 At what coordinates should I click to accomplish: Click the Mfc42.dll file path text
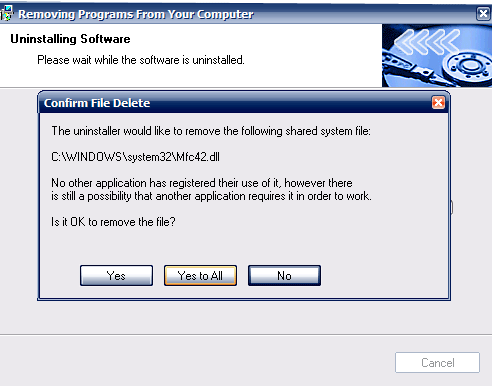(135, 157)
